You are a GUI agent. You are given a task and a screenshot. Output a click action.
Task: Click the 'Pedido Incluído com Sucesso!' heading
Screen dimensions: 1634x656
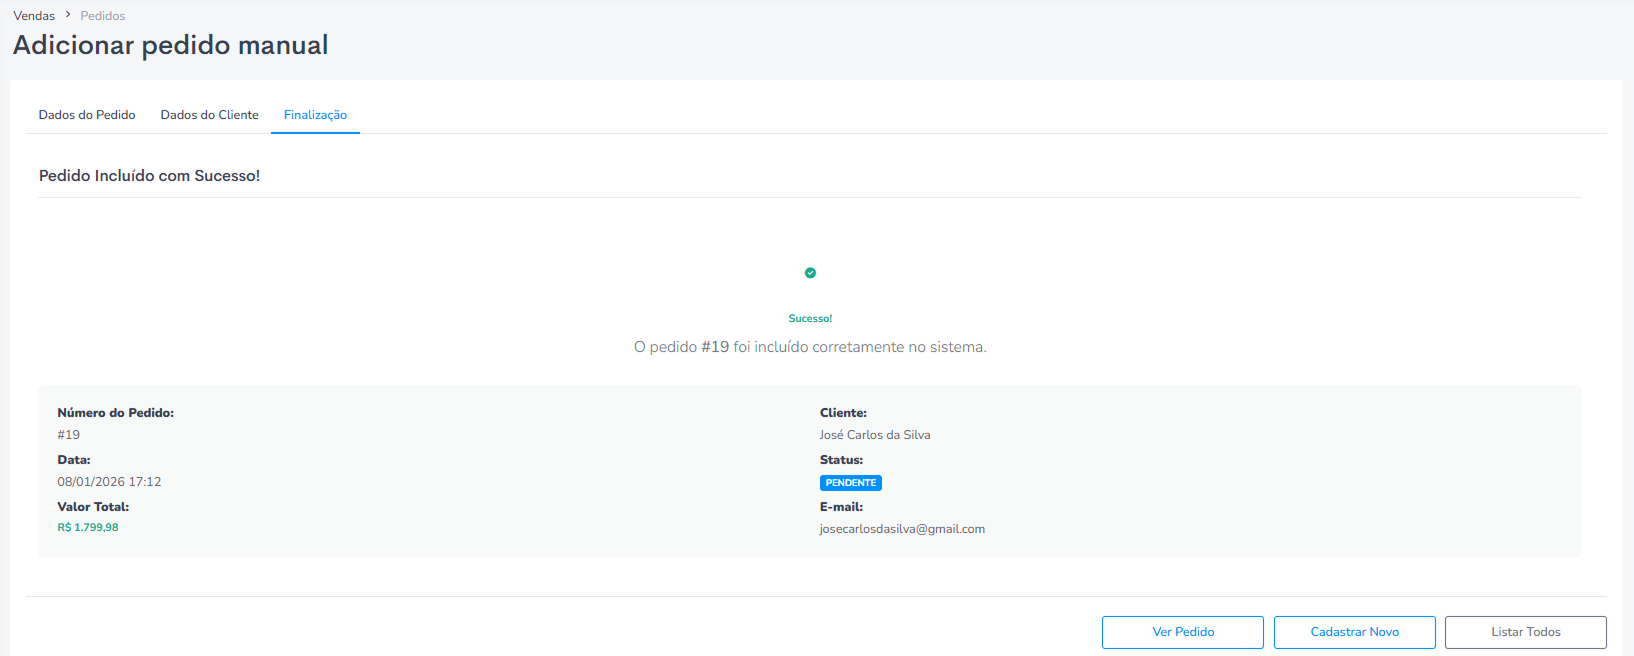[150, 176]
